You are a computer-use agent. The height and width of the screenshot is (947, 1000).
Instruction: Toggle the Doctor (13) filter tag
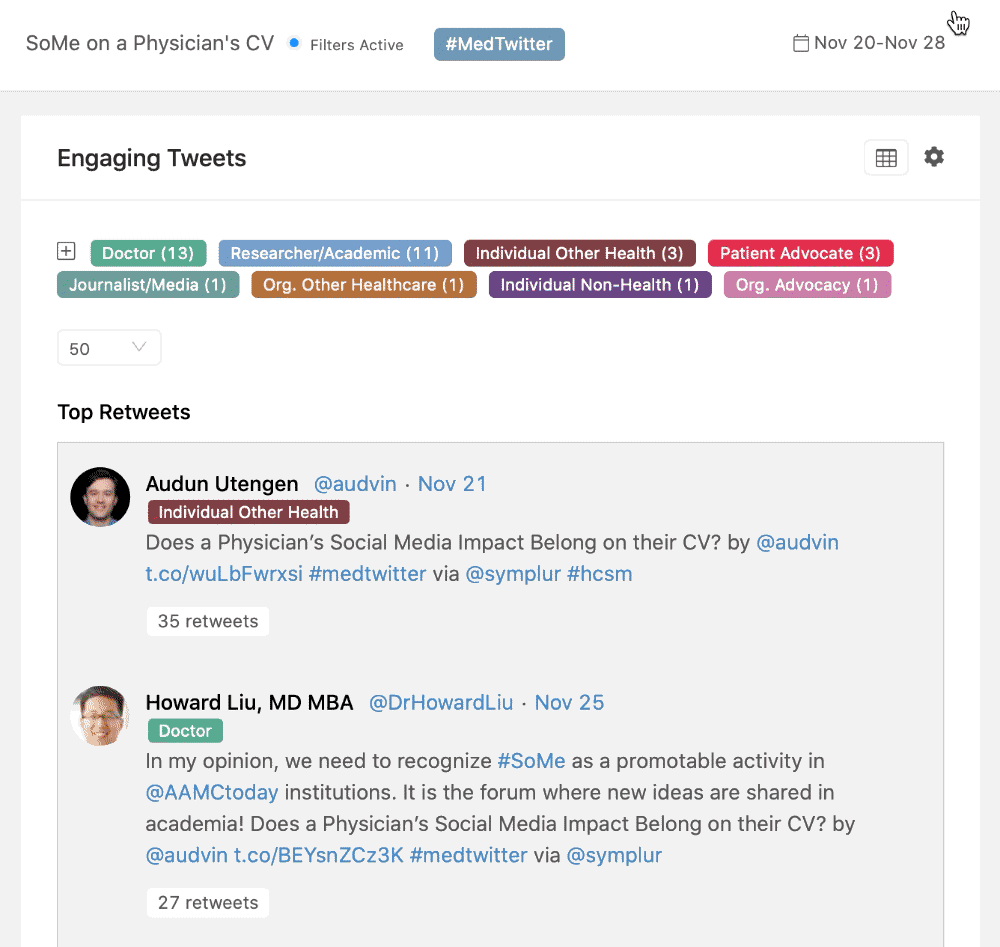pyautogui.click(x=148, y=253)
